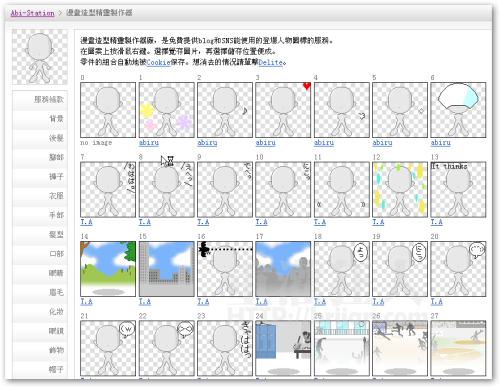Screen dimensions: 500x387
Task: Choose background 21 with 'w' speech bubble
Action: coord(108,348)
